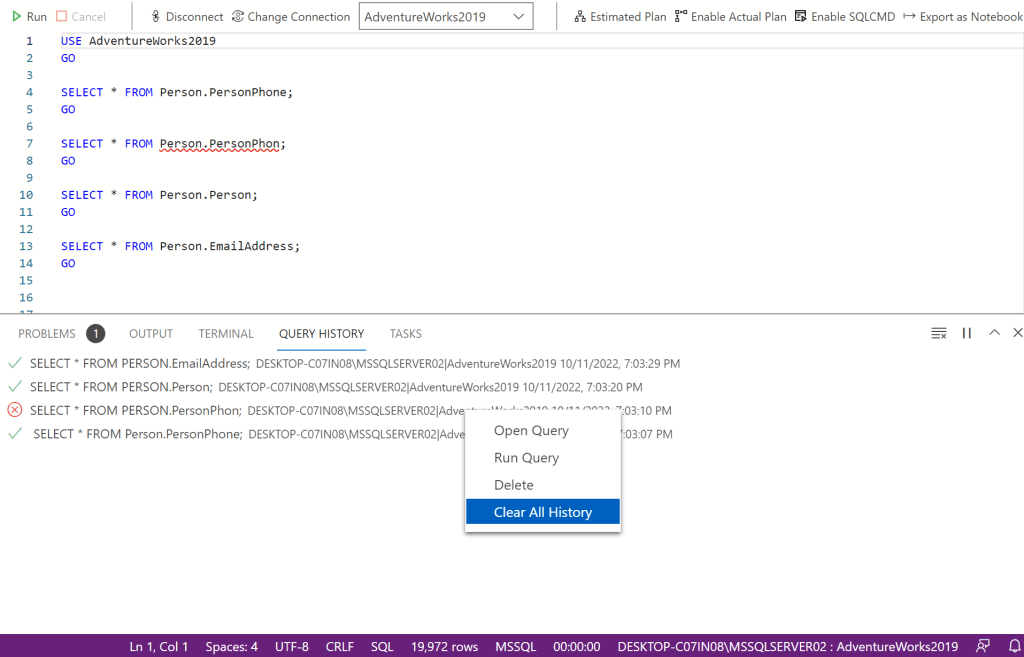
Task: Export the query as a Notebook
Action: [x=962, y=17]
